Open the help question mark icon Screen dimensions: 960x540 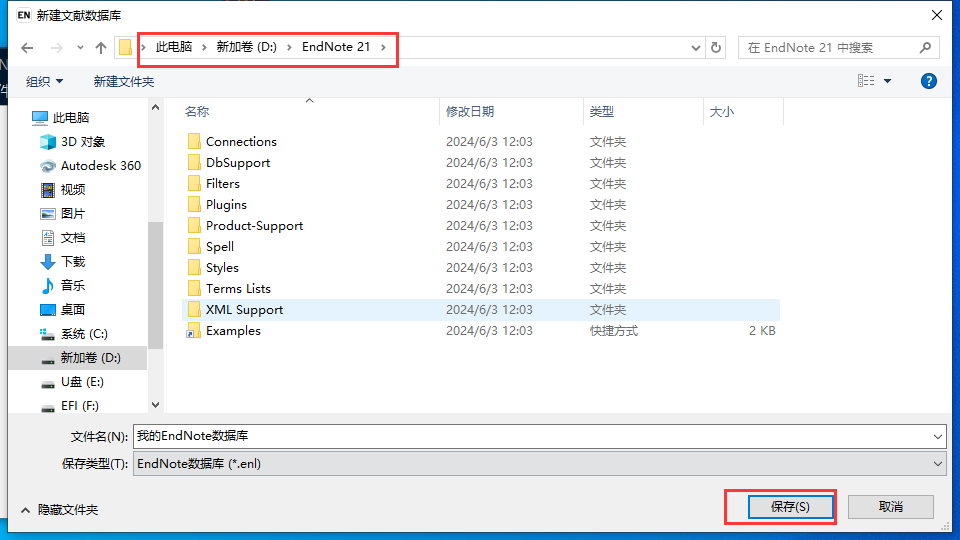928,81
